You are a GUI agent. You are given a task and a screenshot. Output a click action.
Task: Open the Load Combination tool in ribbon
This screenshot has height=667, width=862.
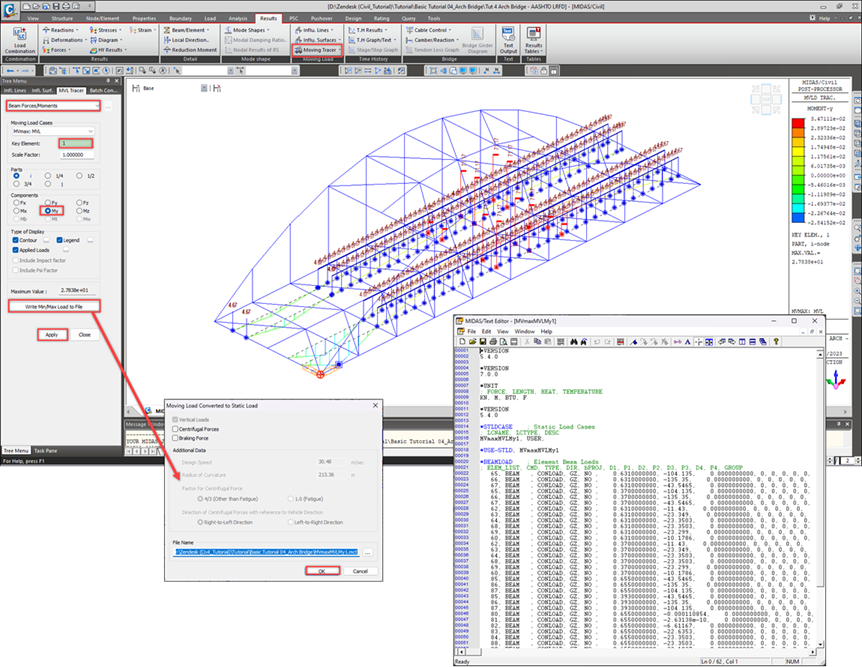coord(20,40)
